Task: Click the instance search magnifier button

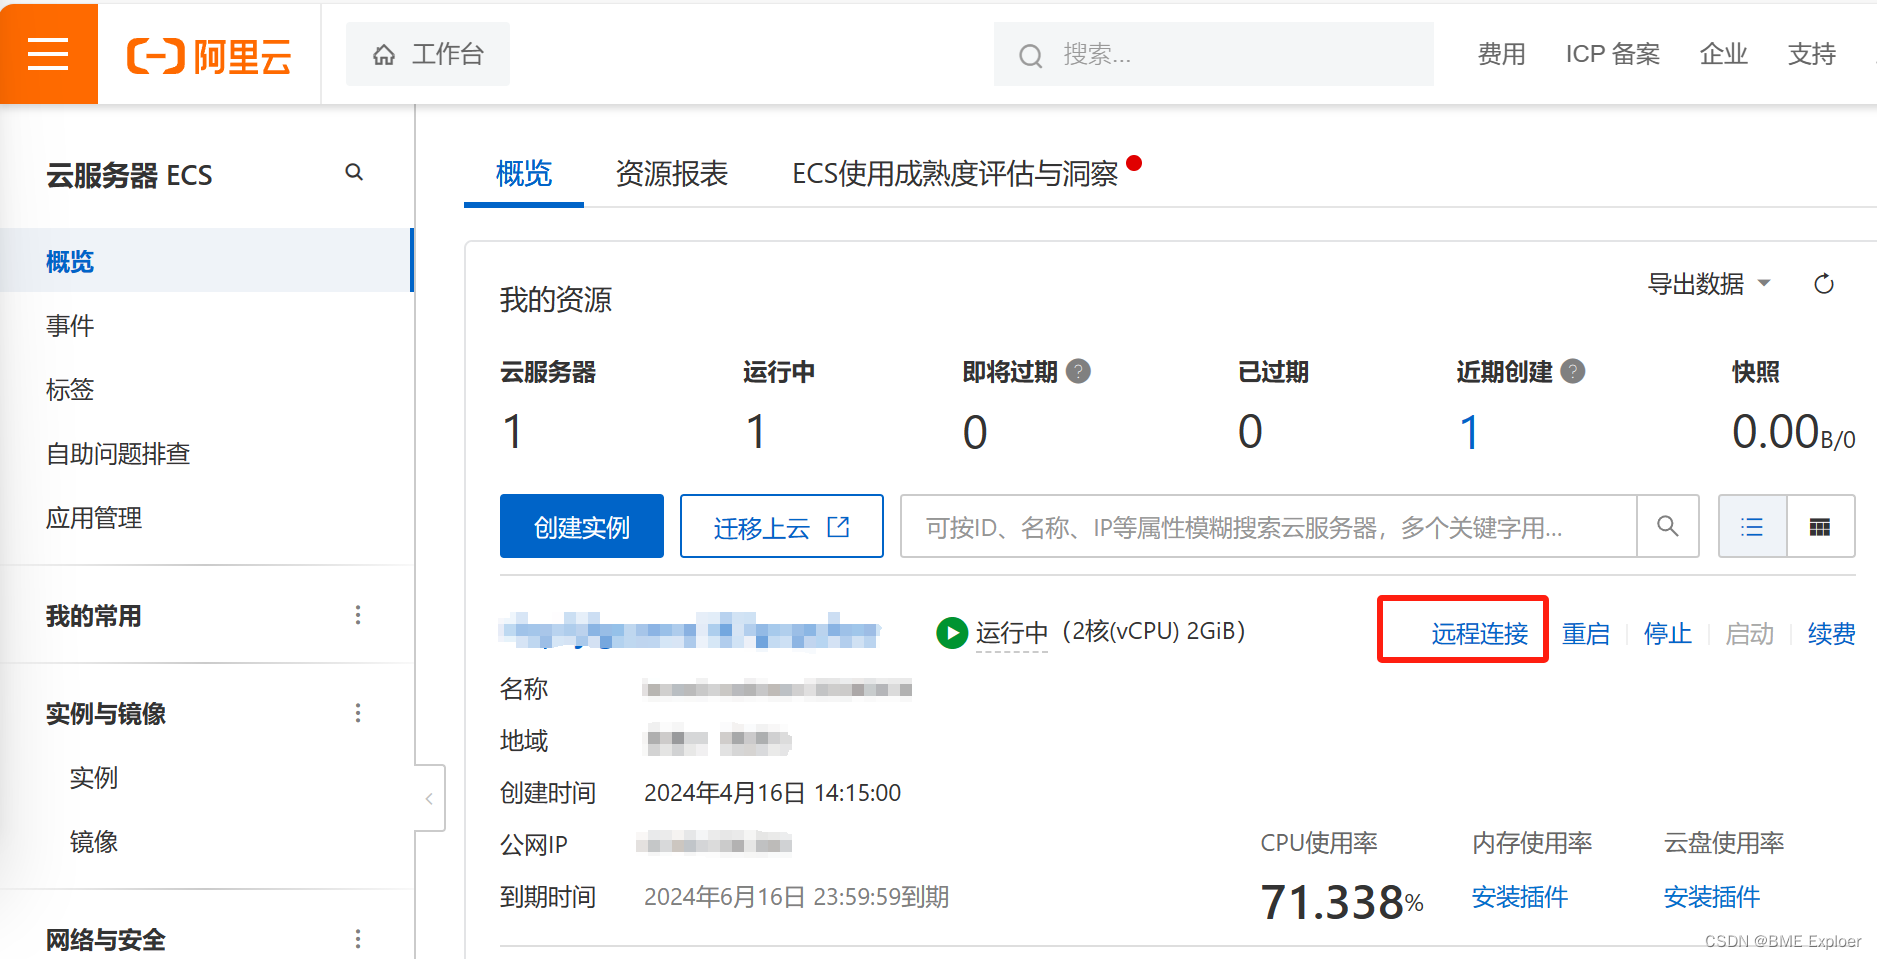Action: pyautogui.click(x=1667, y=526)
